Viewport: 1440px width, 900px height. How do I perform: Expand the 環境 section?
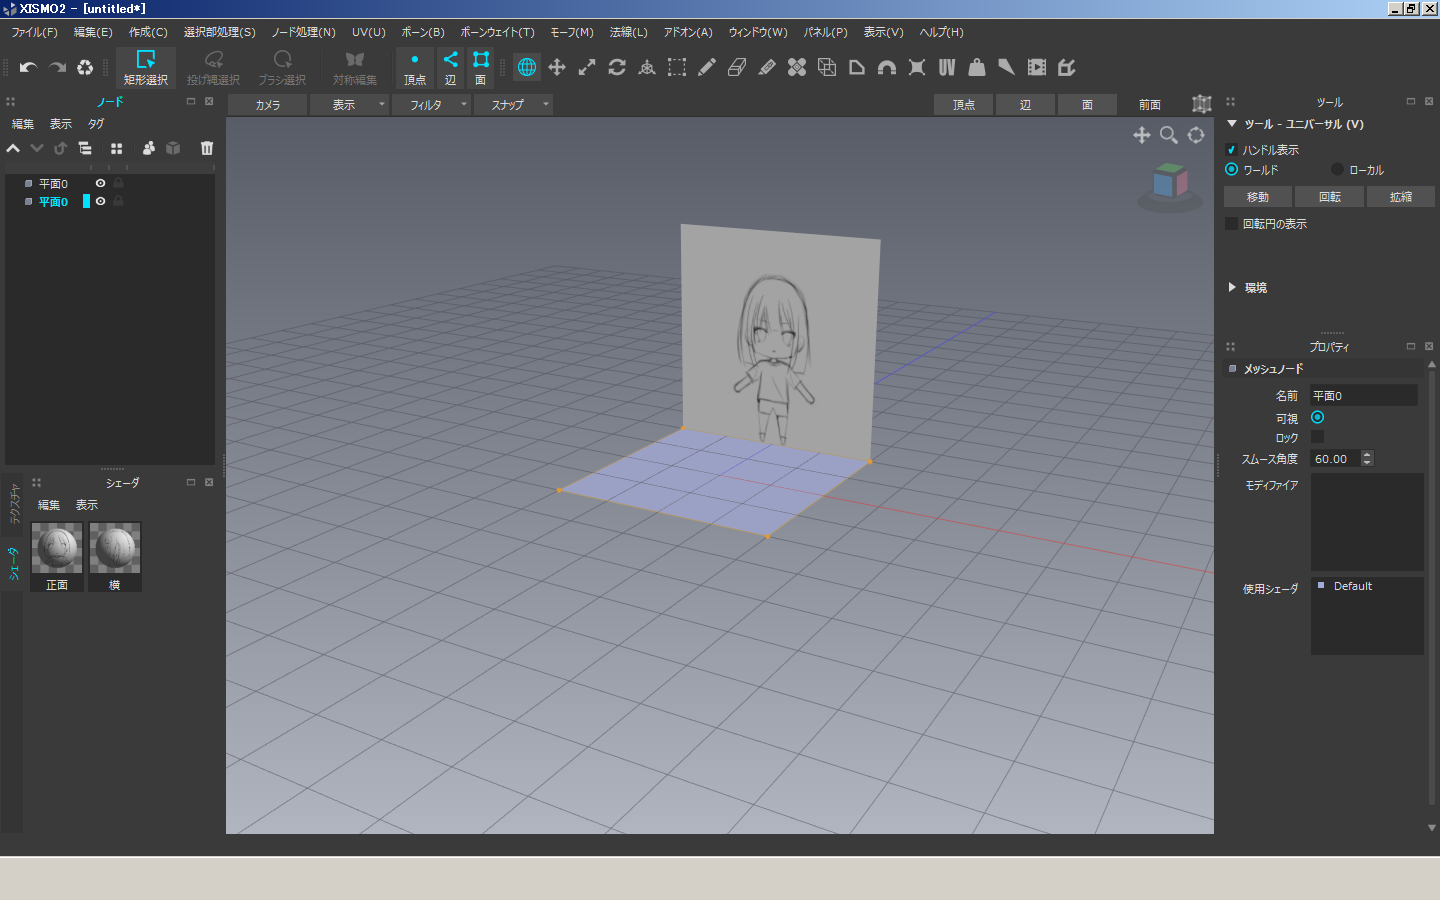pos(1232,287)
